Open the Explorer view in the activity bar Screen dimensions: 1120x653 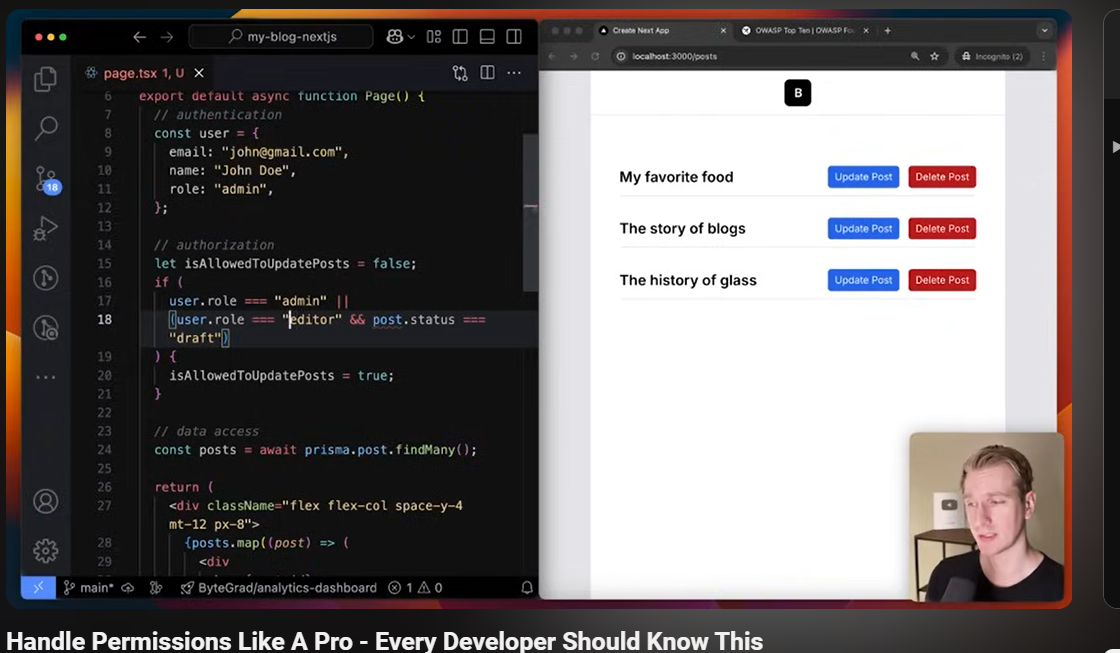pos(45,80)
